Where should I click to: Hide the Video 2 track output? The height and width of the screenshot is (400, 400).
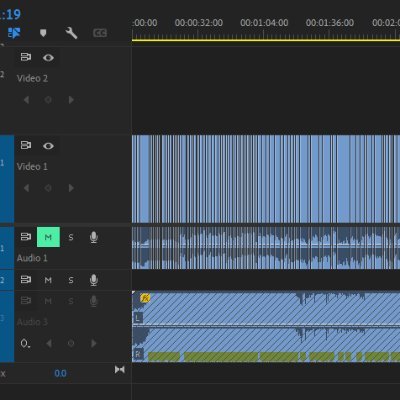[x=48, y=58]
